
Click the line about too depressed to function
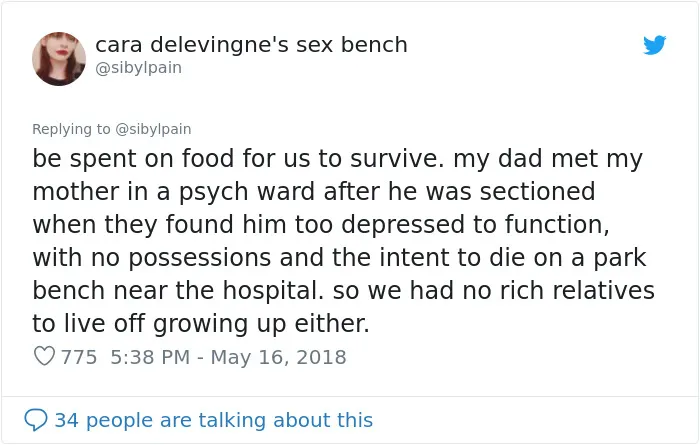click(321, 225)
